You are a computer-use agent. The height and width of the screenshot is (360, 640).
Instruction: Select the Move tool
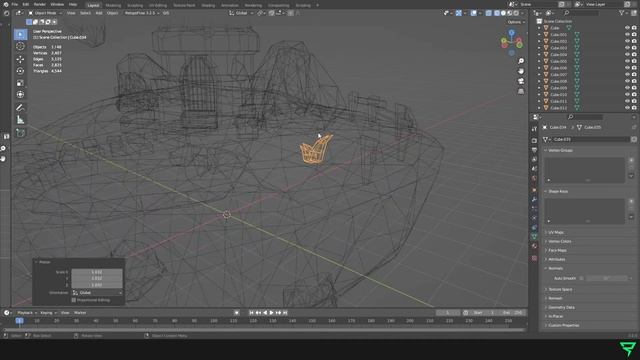click(20, 59)
